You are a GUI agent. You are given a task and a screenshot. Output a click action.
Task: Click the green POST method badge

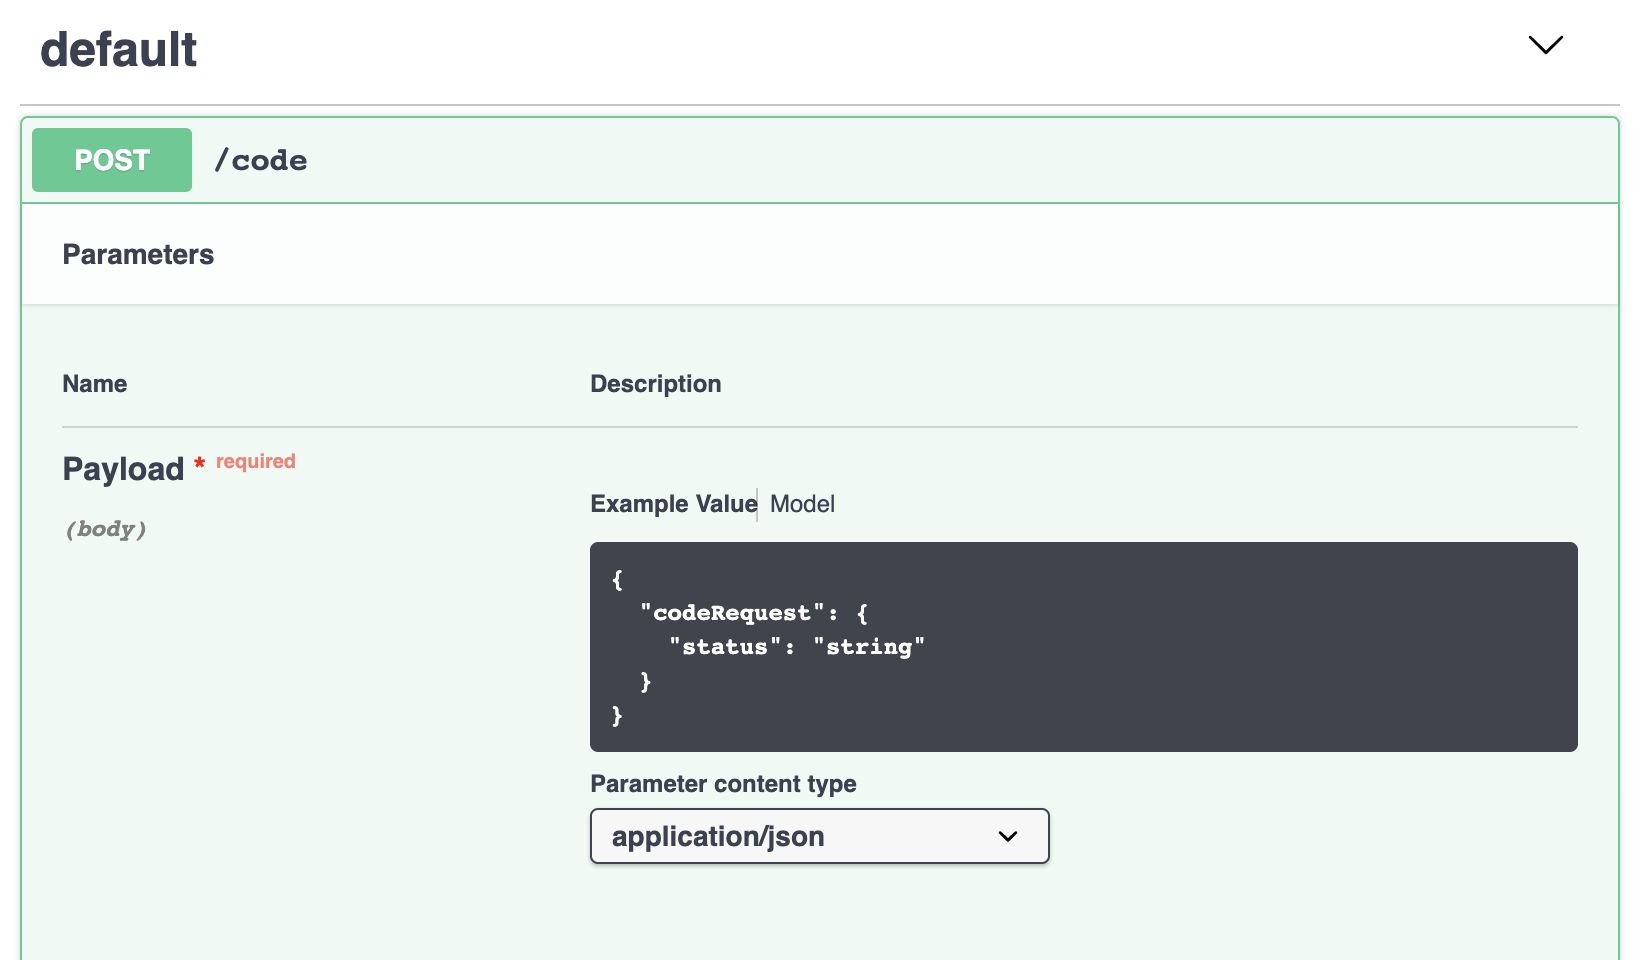(112, 160)
